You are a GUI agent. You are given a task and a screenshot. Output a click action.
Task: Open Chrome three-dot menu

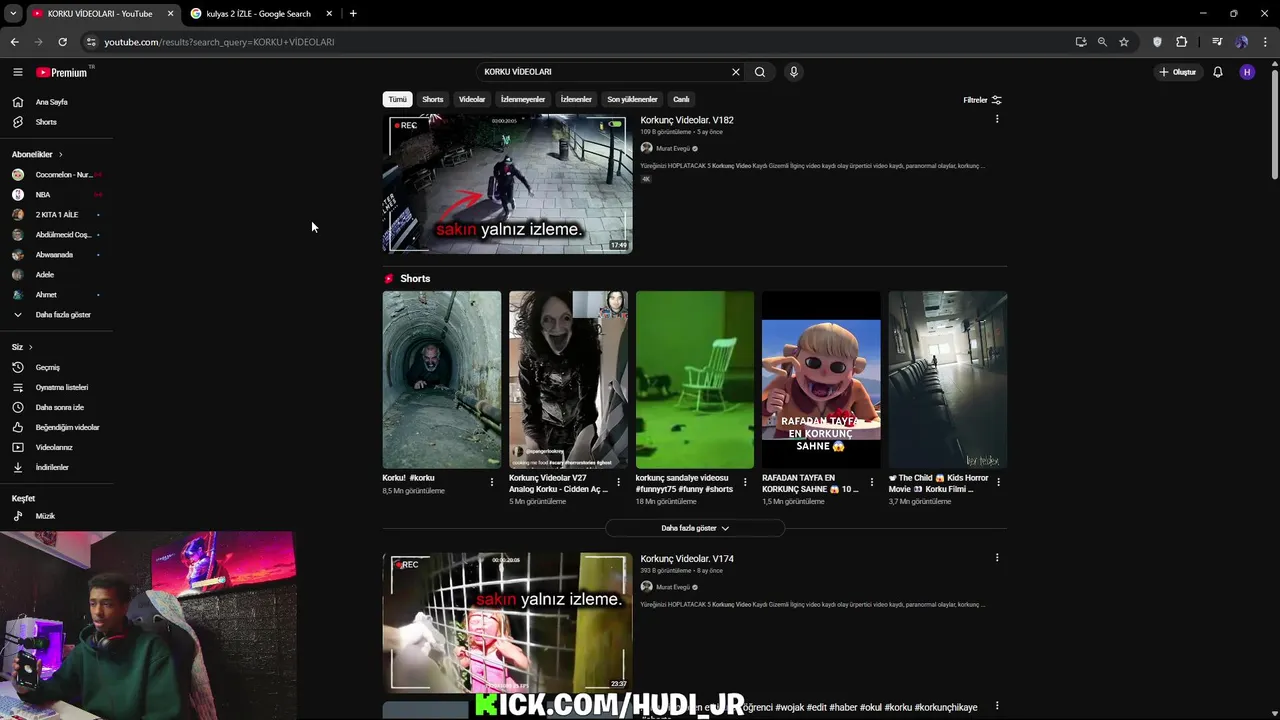click(1265, 42)
